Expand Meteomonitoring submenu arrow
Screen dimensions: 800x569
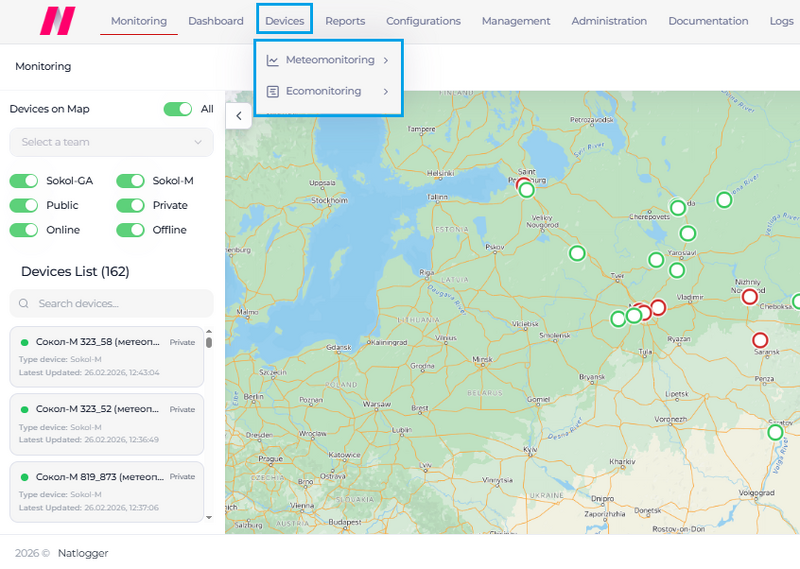click(386, 60)
